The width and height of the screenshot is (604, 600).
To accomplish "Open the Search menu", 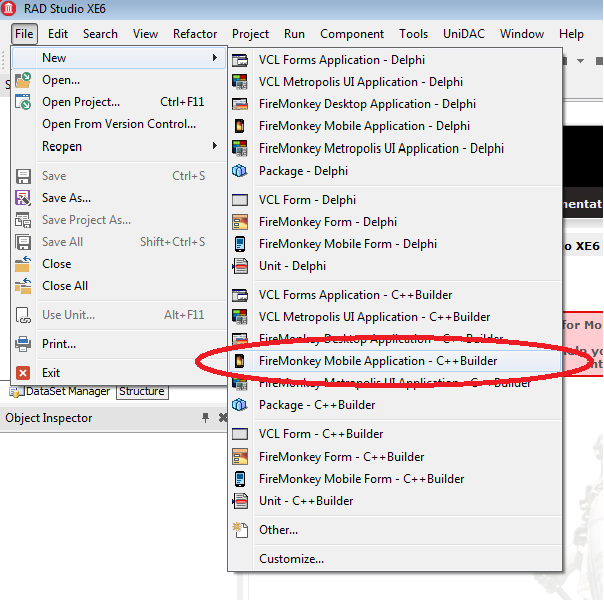I will click(100, 34).
